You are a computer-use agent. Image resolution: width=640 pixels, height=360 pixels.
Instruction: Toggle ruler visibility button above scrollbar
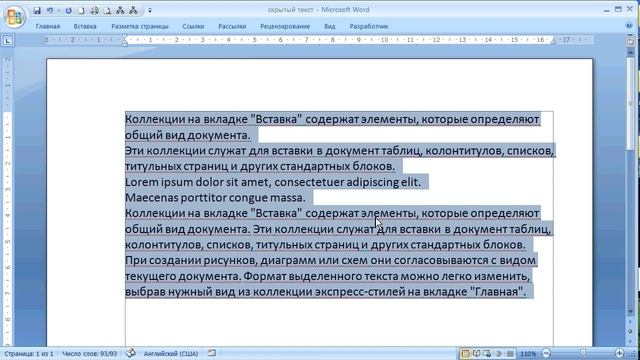point(630,41)
